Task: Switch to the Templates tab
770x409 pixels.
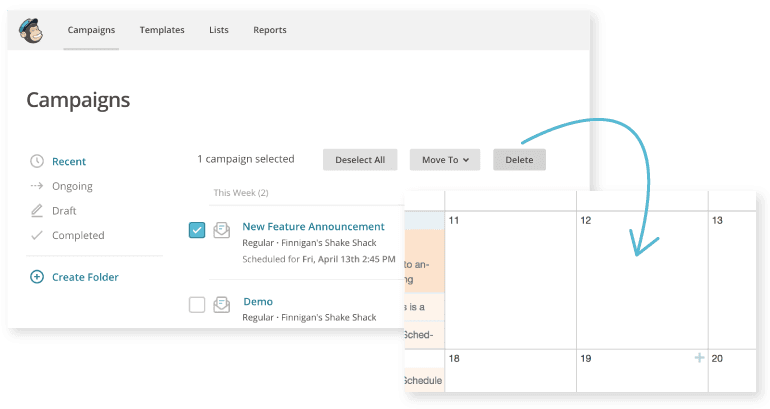Action: tap(162, 30)
